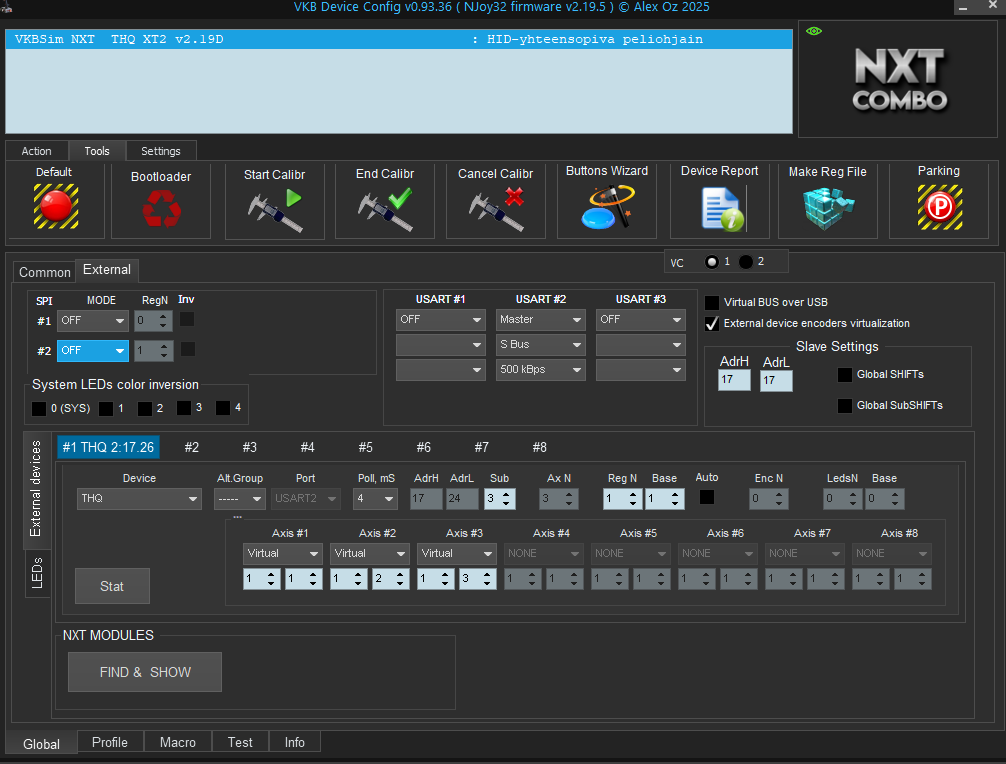This screenshot has width=1006, height=764.
Task: Open SPI #2 mode dropdown
Action: (92, 350)
